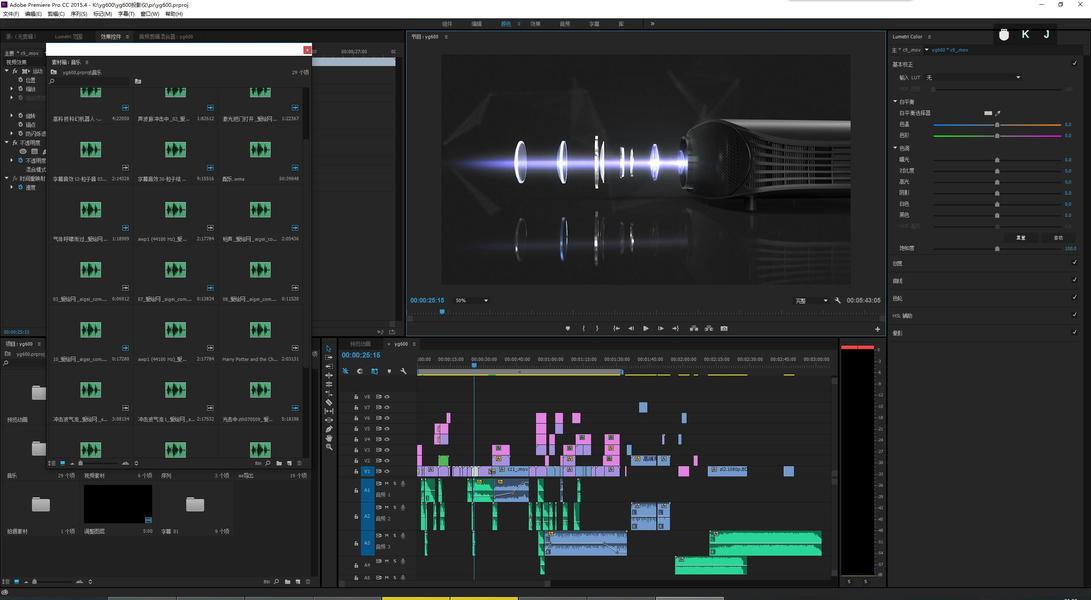Select the Razor tool
Screen dimensions: 1091x600
[x=328, y=402]
